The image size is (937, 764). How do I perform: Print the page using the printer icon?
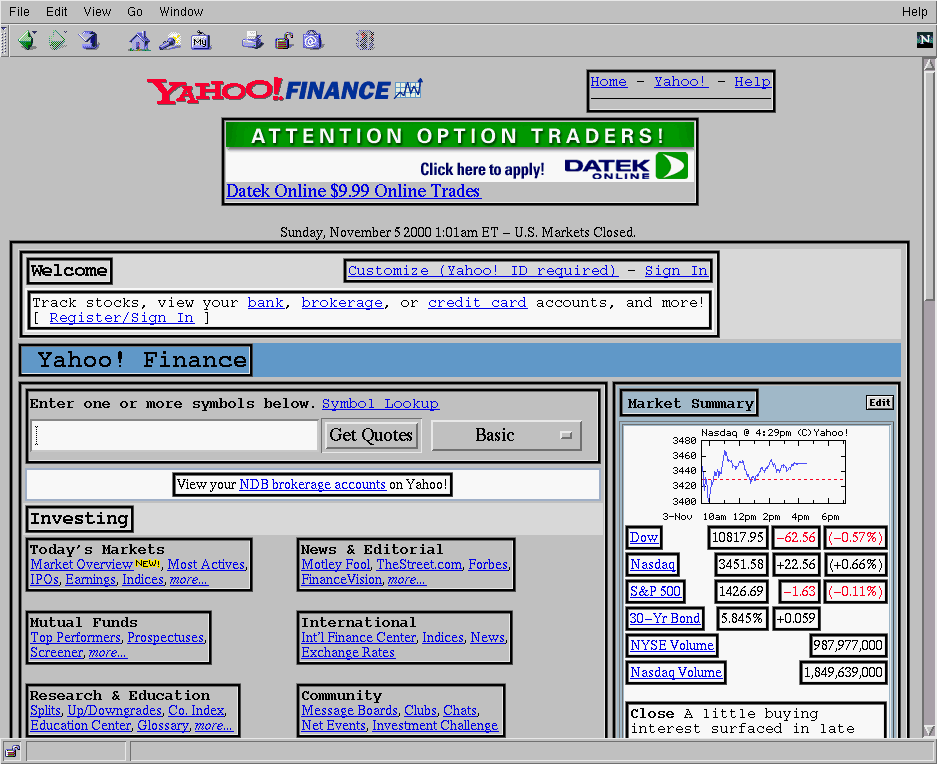tap(252, 41)
